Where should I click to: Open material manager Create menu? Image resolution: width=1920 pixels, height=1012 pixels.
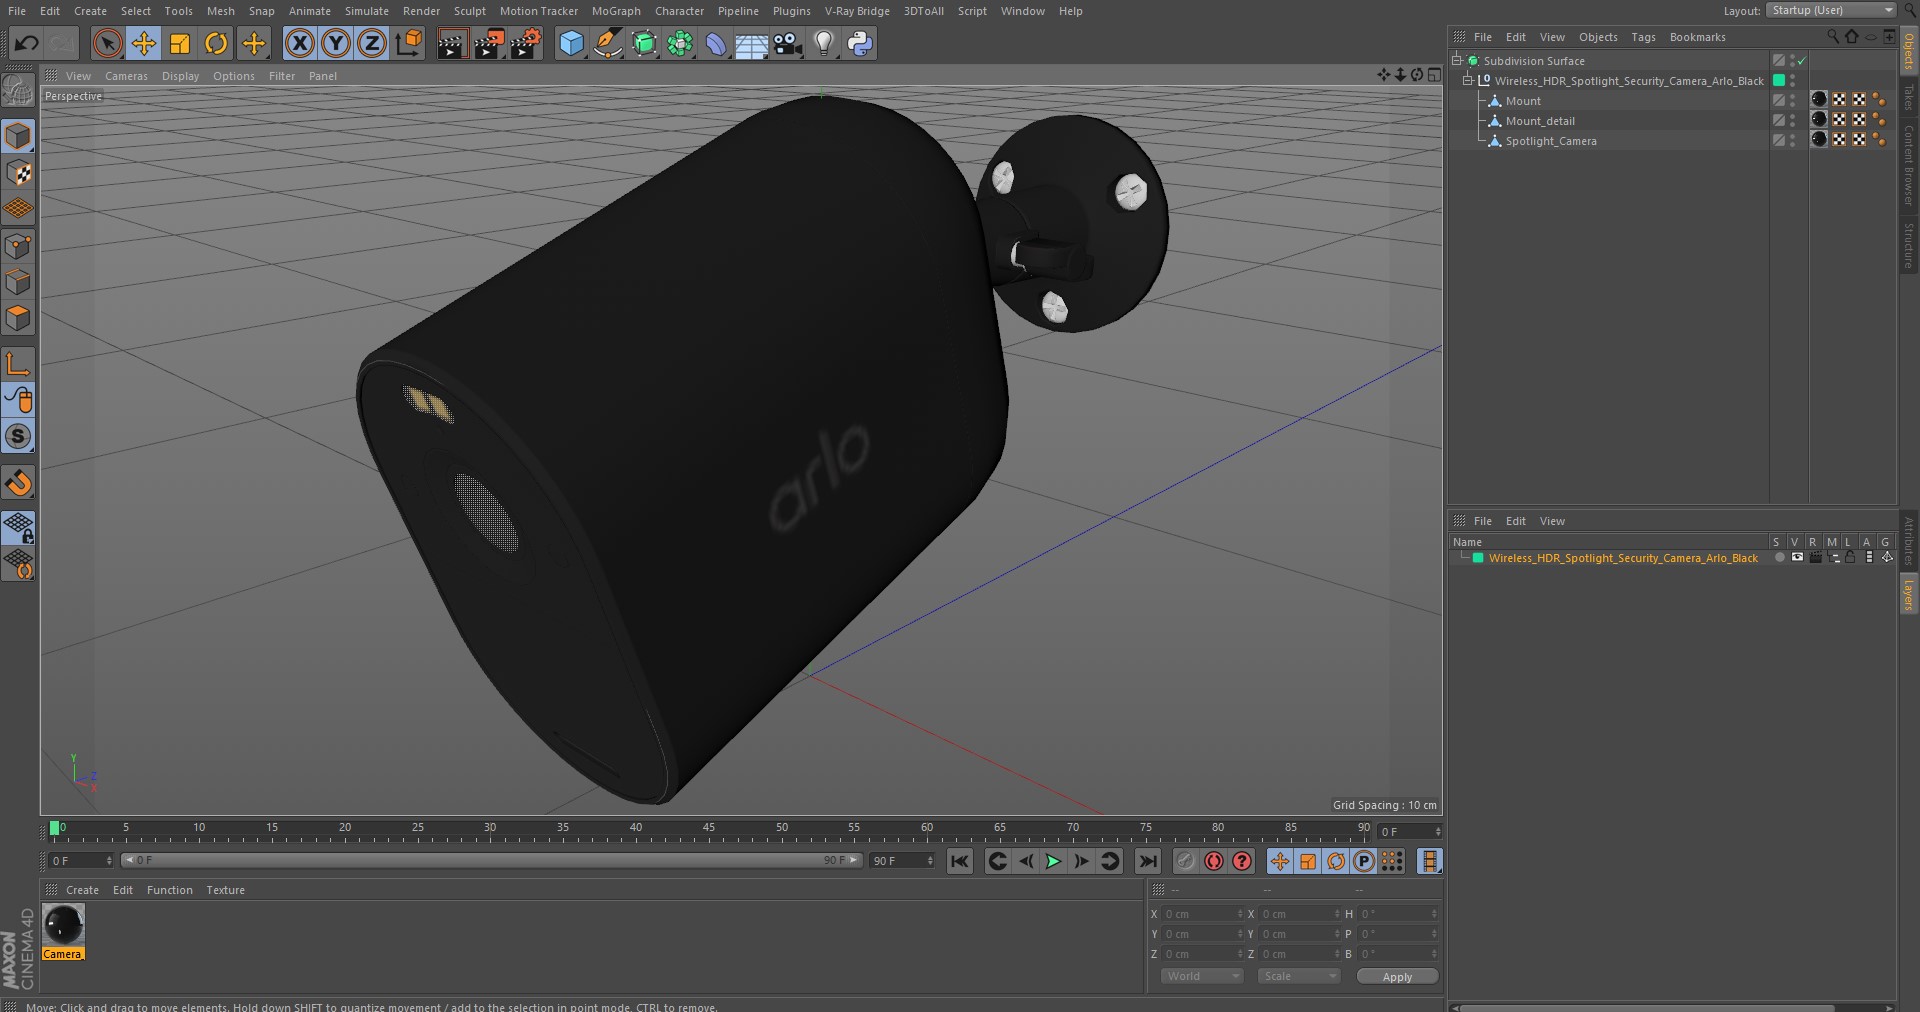pos(82,890)
